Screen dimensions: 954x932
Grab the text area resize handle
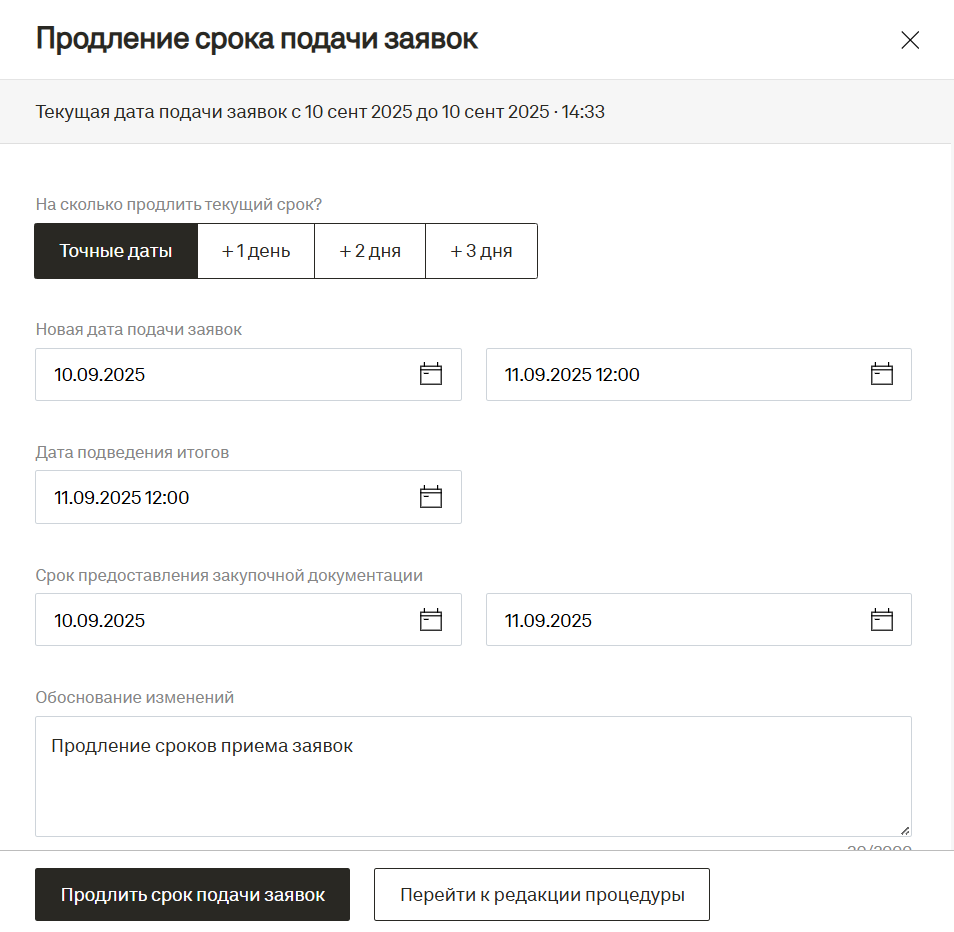pos(904,829)
